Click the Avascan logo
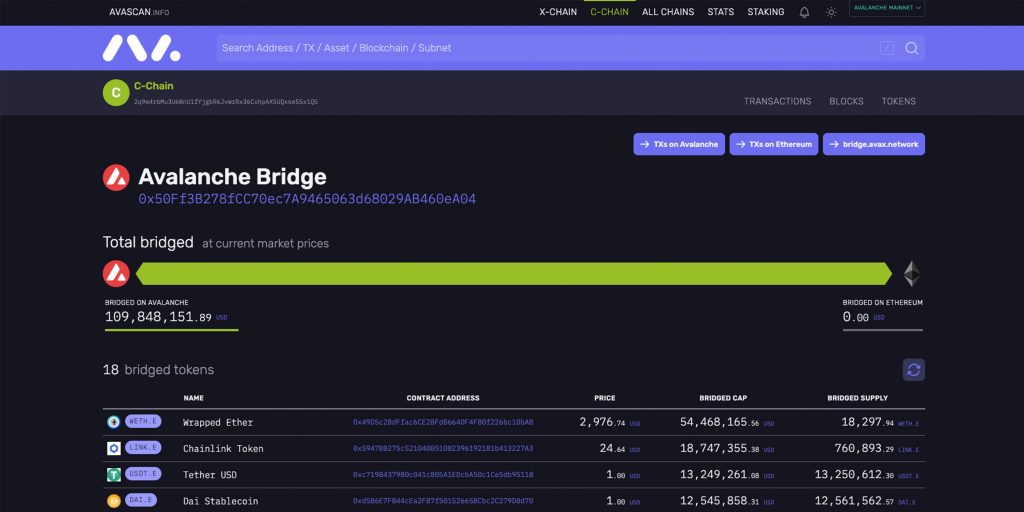This screenshot has width=1024, height=512. click(x=141, y=48)
